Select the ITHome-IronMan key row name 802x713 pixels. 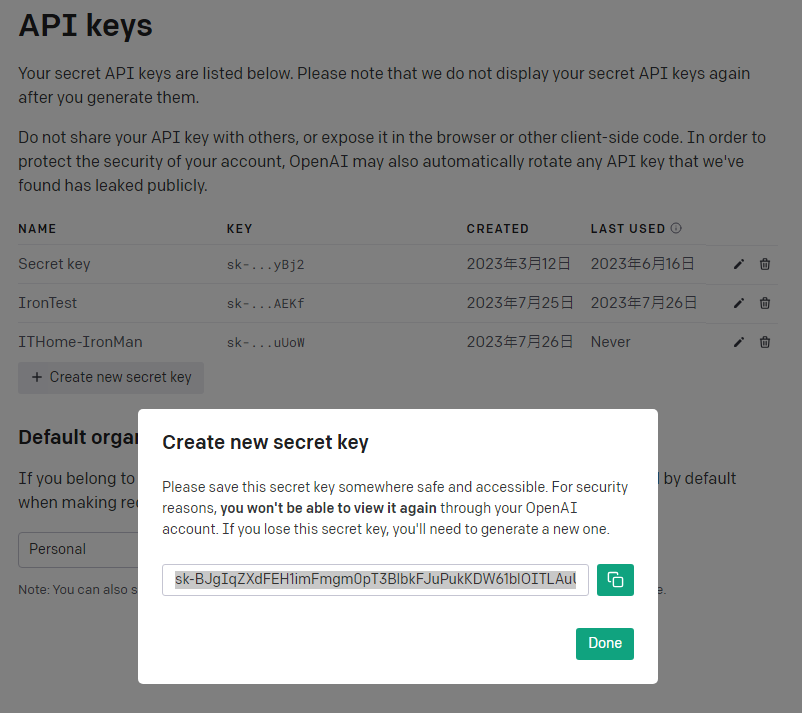click(x=80, y=342)
